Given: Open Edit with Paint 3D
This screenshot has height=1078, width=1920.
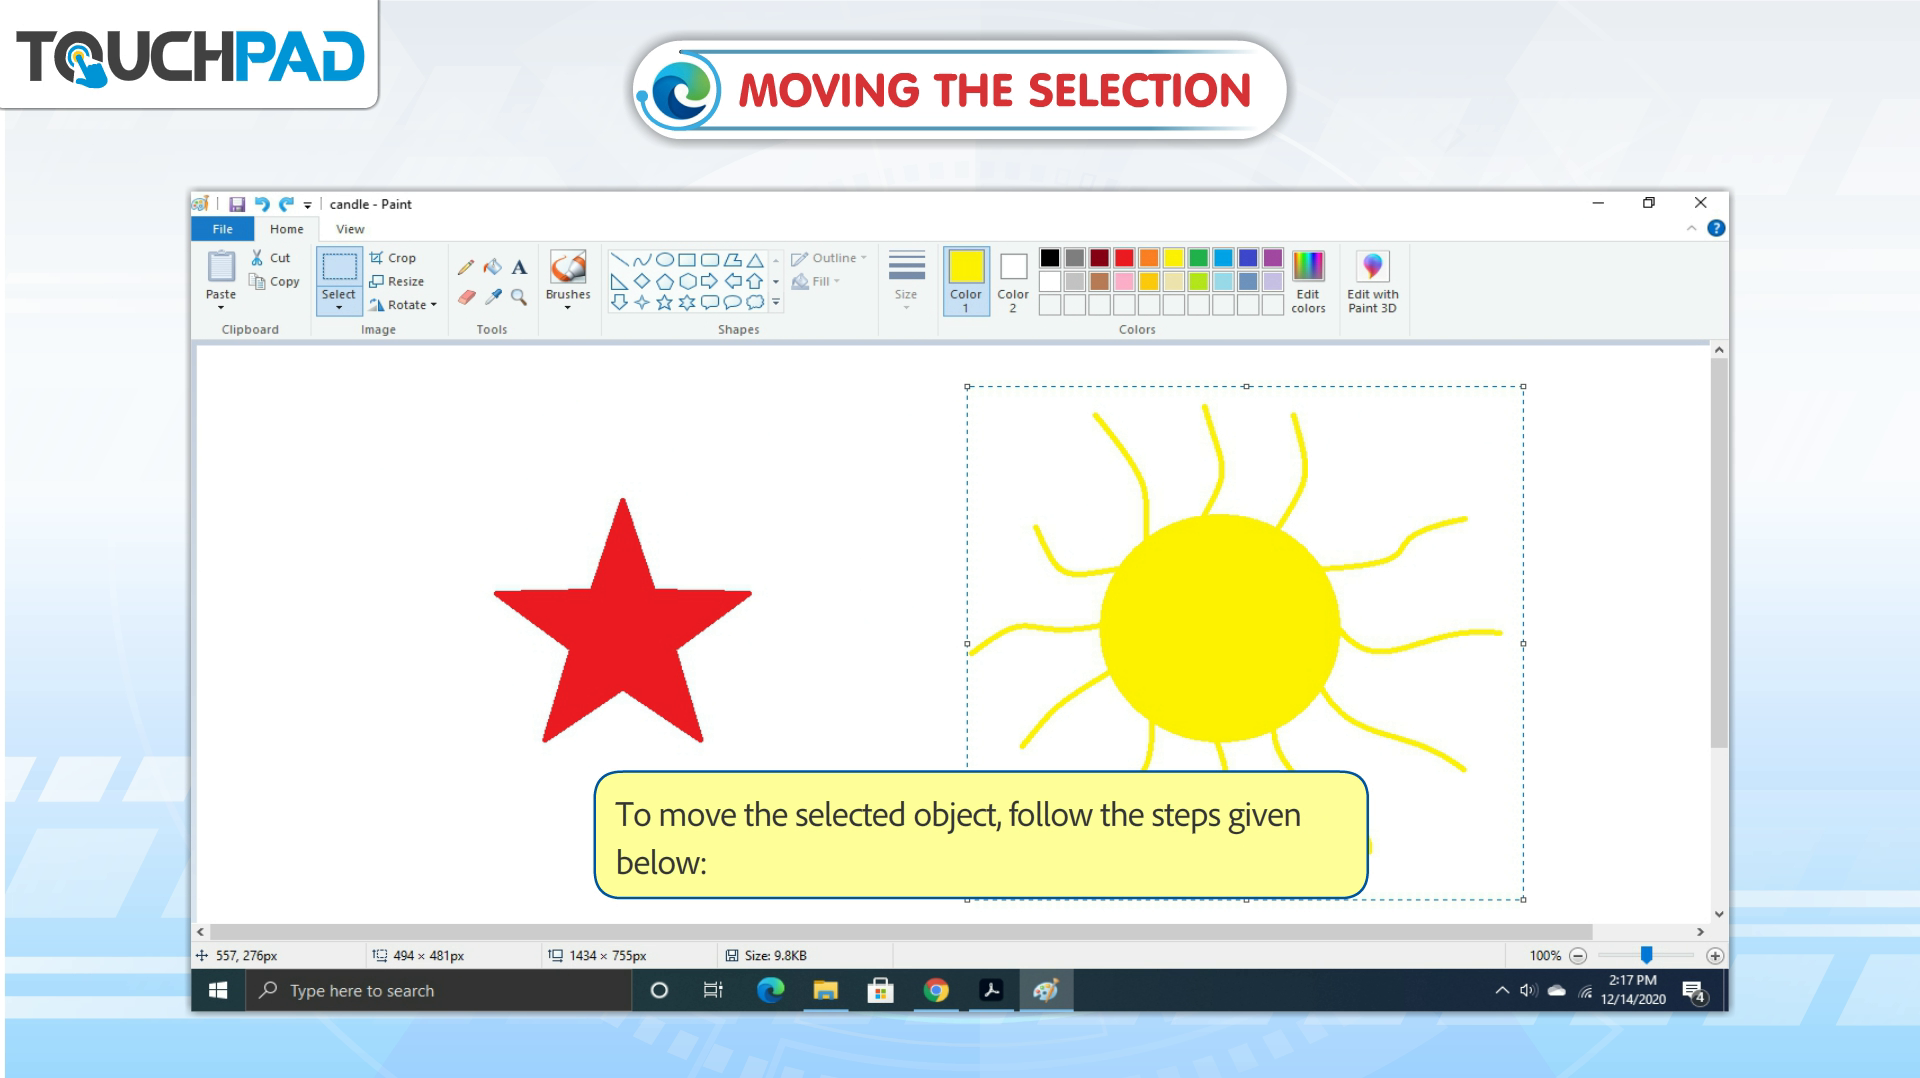Looking at the screenshot, I should tap(1372, 282).
